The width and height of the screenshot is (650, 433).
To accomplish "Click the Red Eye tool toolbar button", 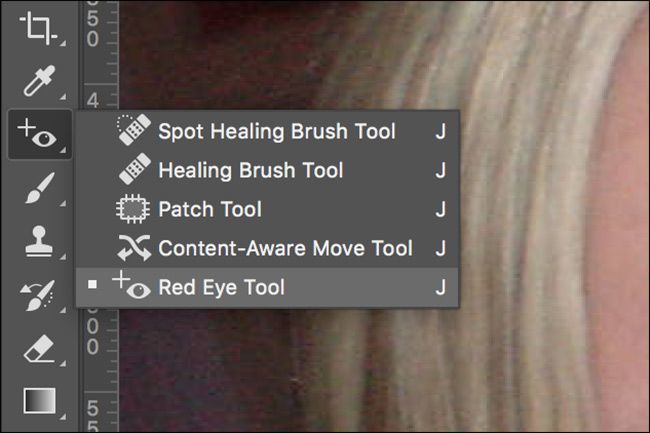I will pos(40,135).
